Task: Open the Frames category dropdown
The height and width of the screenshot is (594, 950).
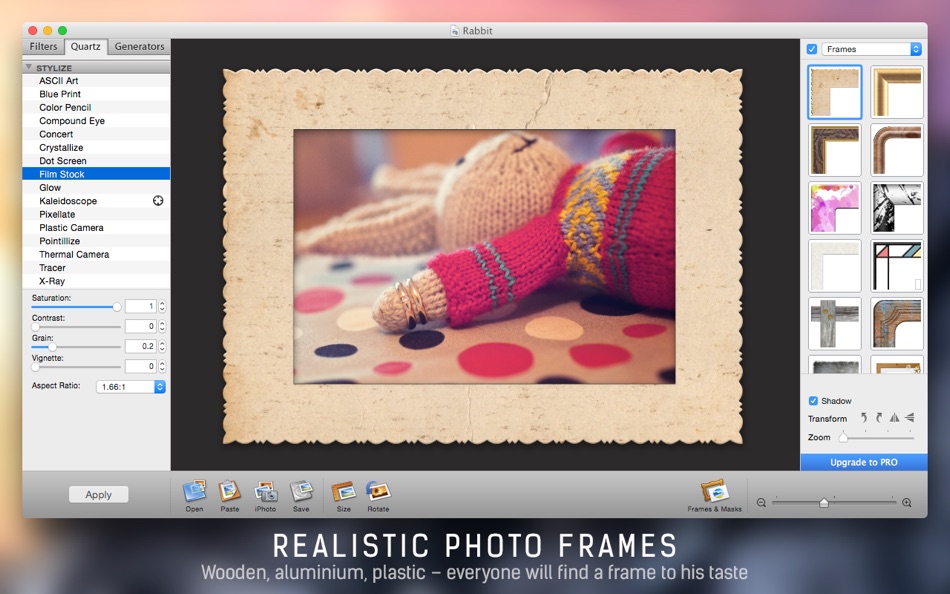Action: [x=871, y=49]
